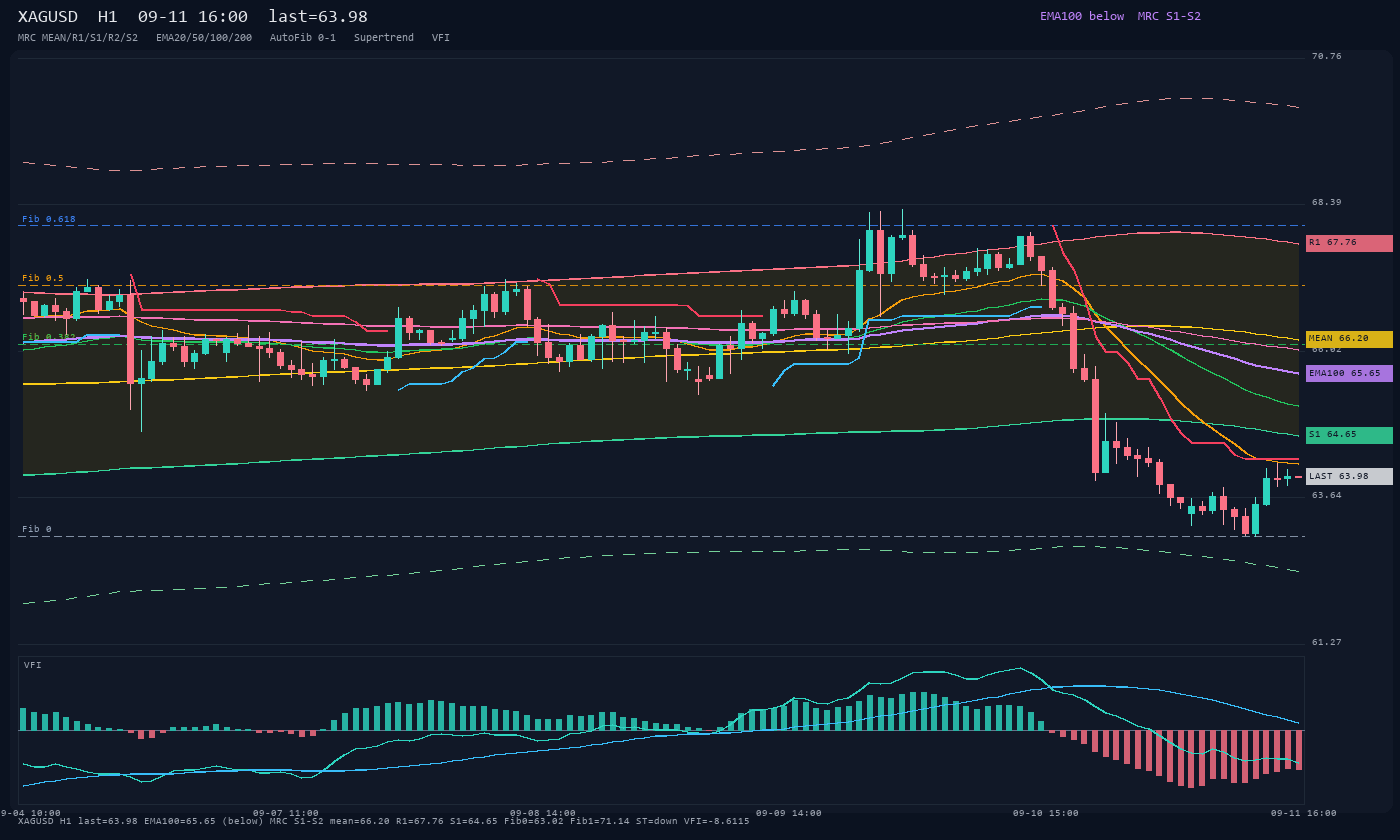Select 'MRC MEAN/R1/S1/R2/S2' in the indicator legend
This screenshot has height=840, width=1400.
coord(78,38)
